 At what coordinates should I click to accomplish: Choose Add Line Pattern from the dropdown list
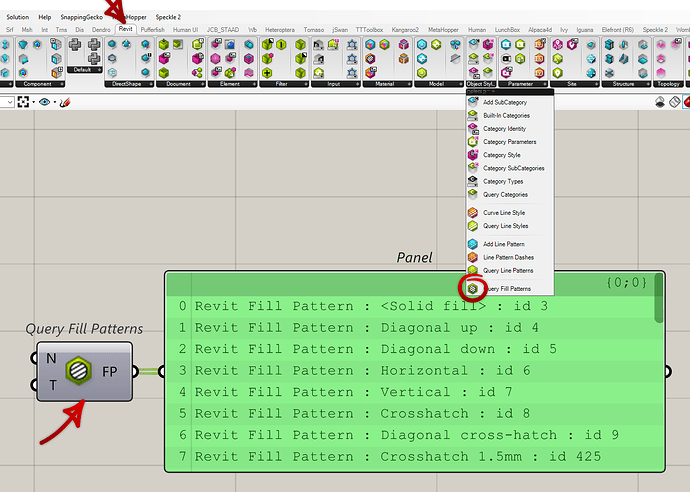[x=510, y=244]
